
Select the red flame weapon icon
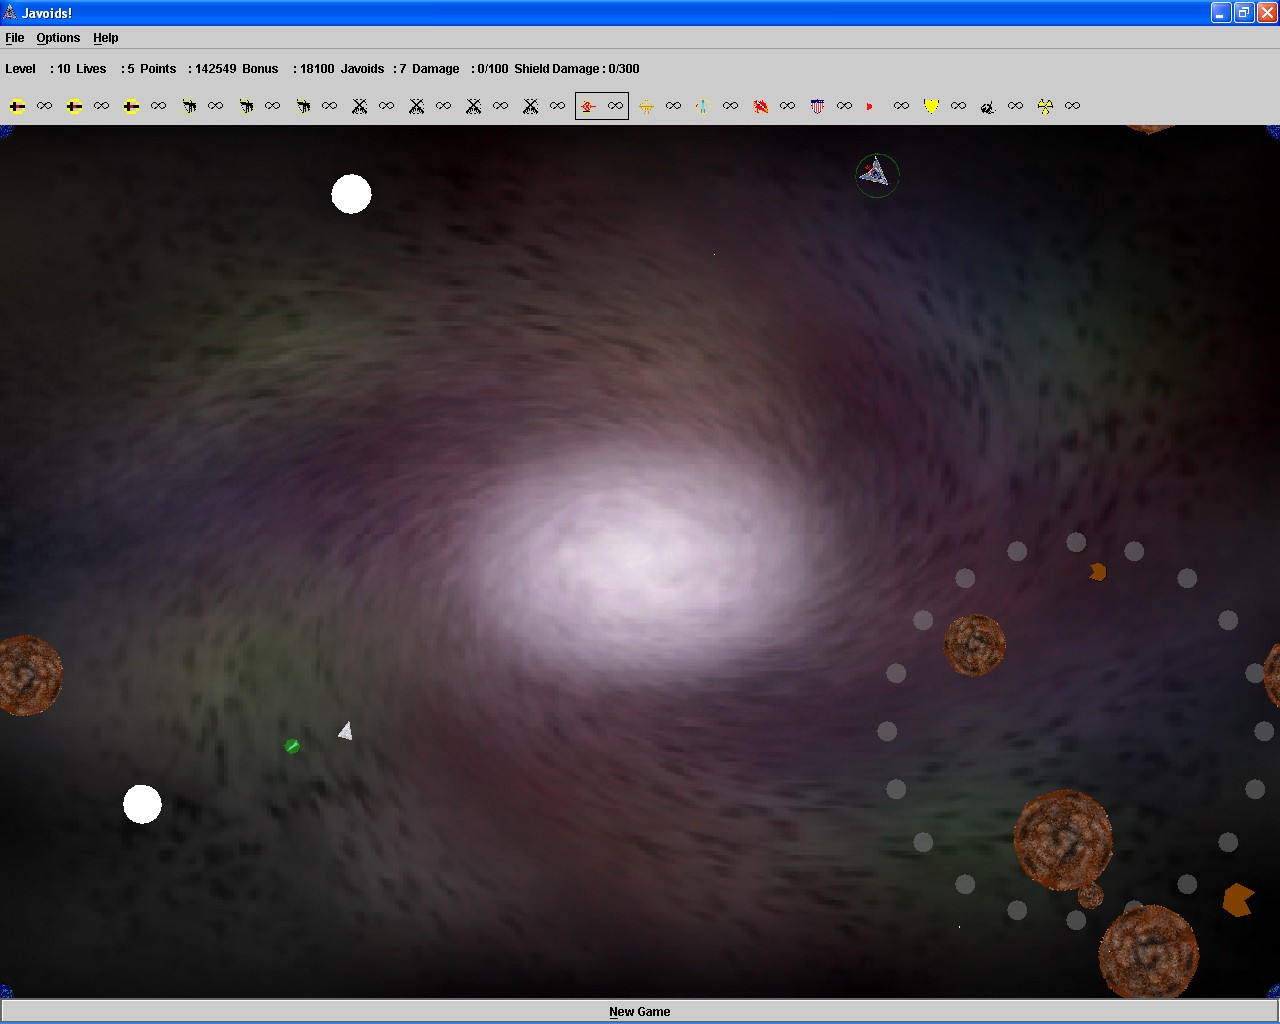(760, 106)
